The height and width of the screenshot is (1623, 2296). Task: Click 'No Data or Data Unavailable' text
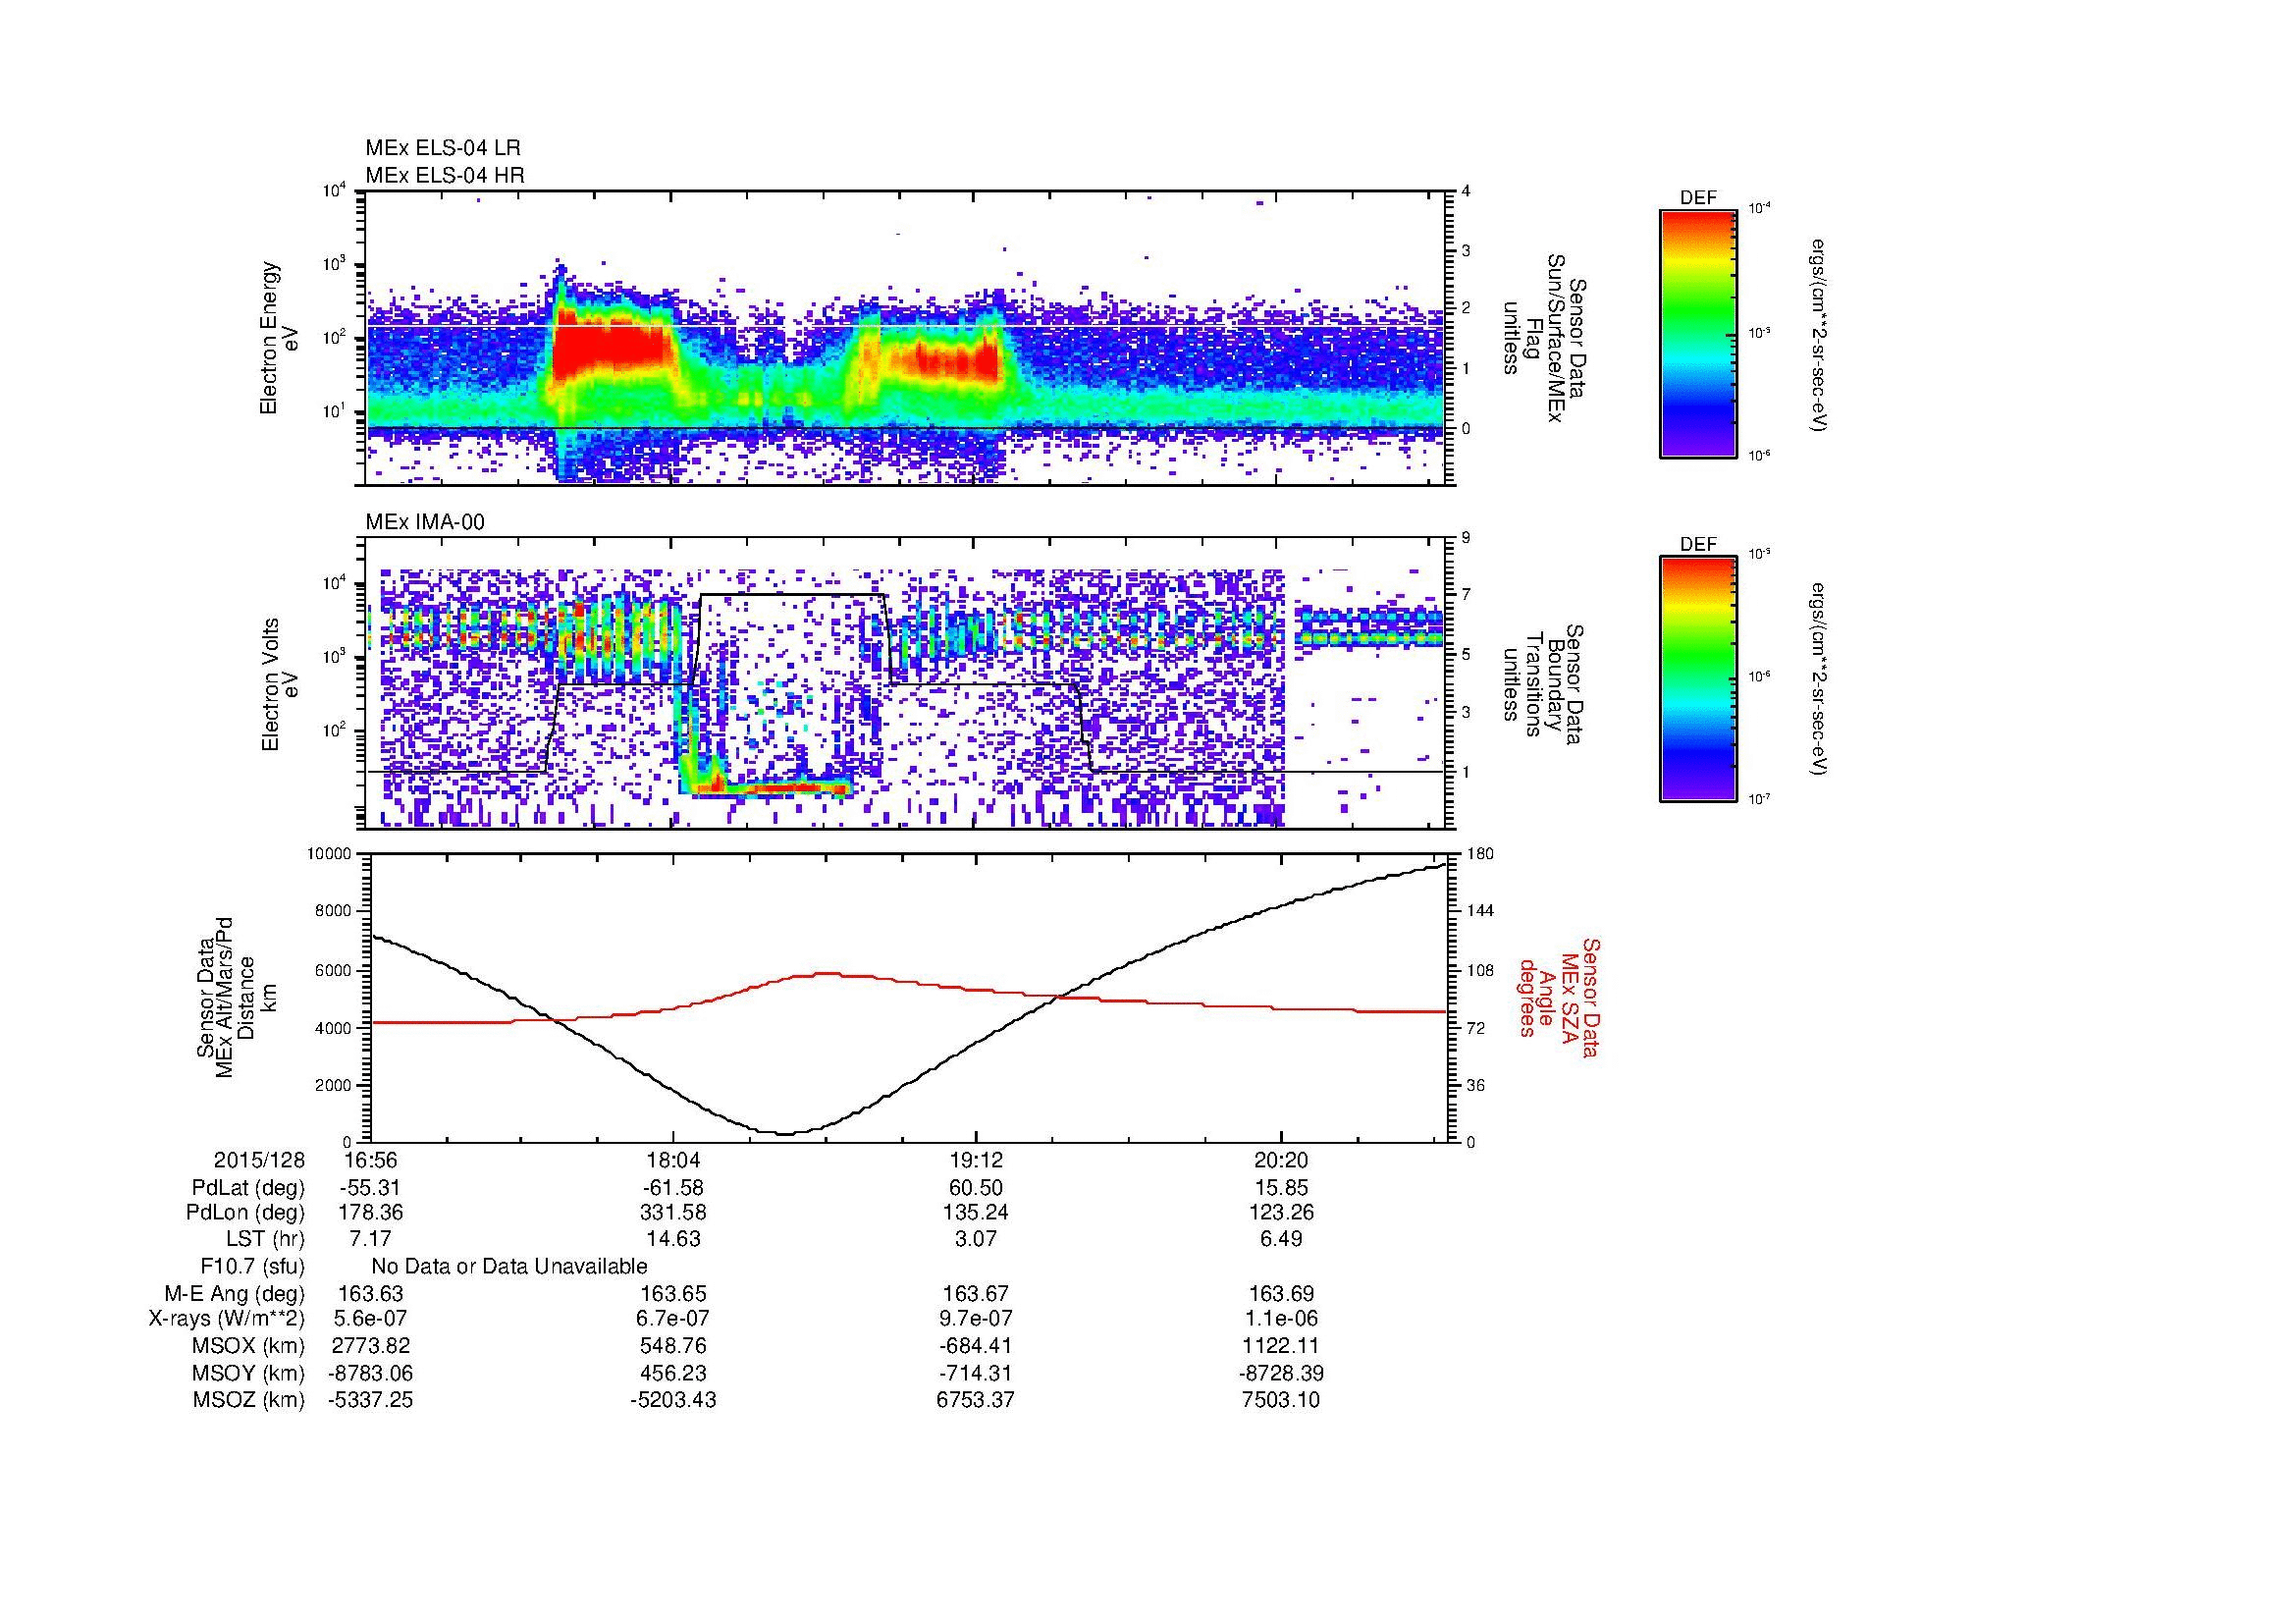[x=509, y=1266]
